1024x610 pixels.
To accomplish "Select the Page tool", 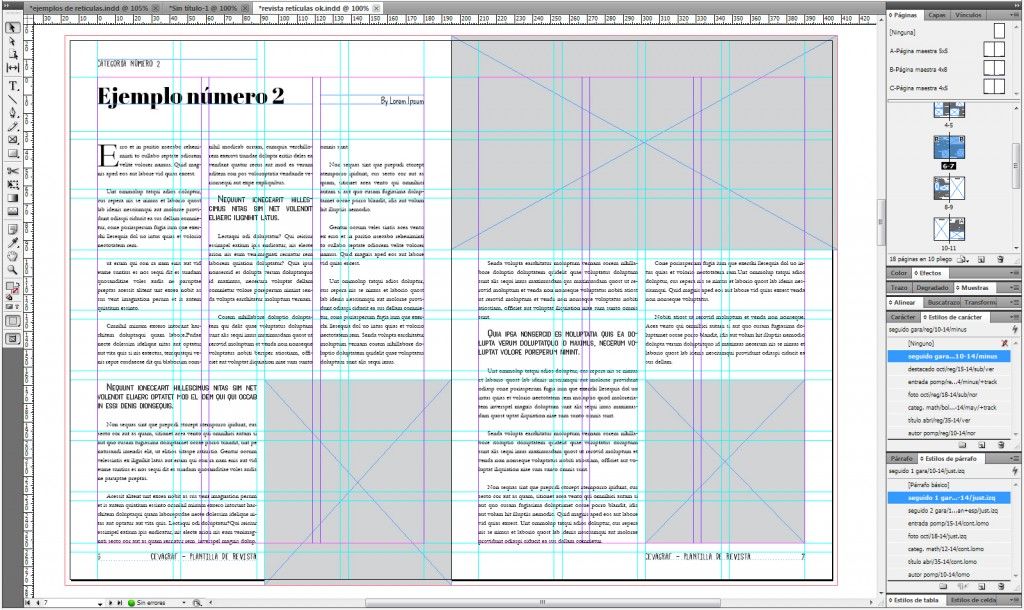I will pos(12,54).
